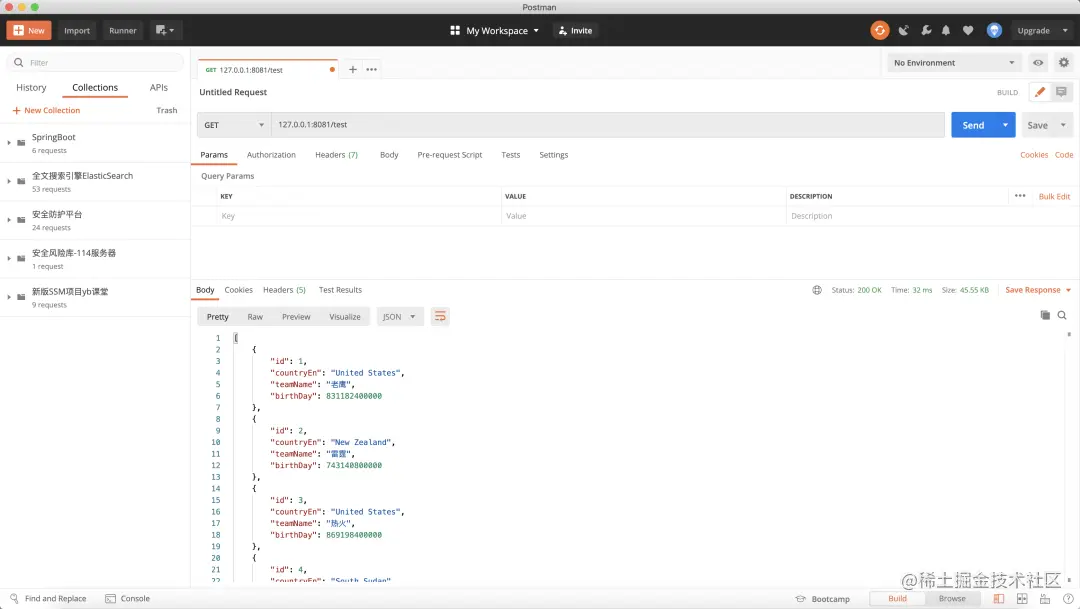
Task: Open GET method dropdown
Action: [234, 125]
